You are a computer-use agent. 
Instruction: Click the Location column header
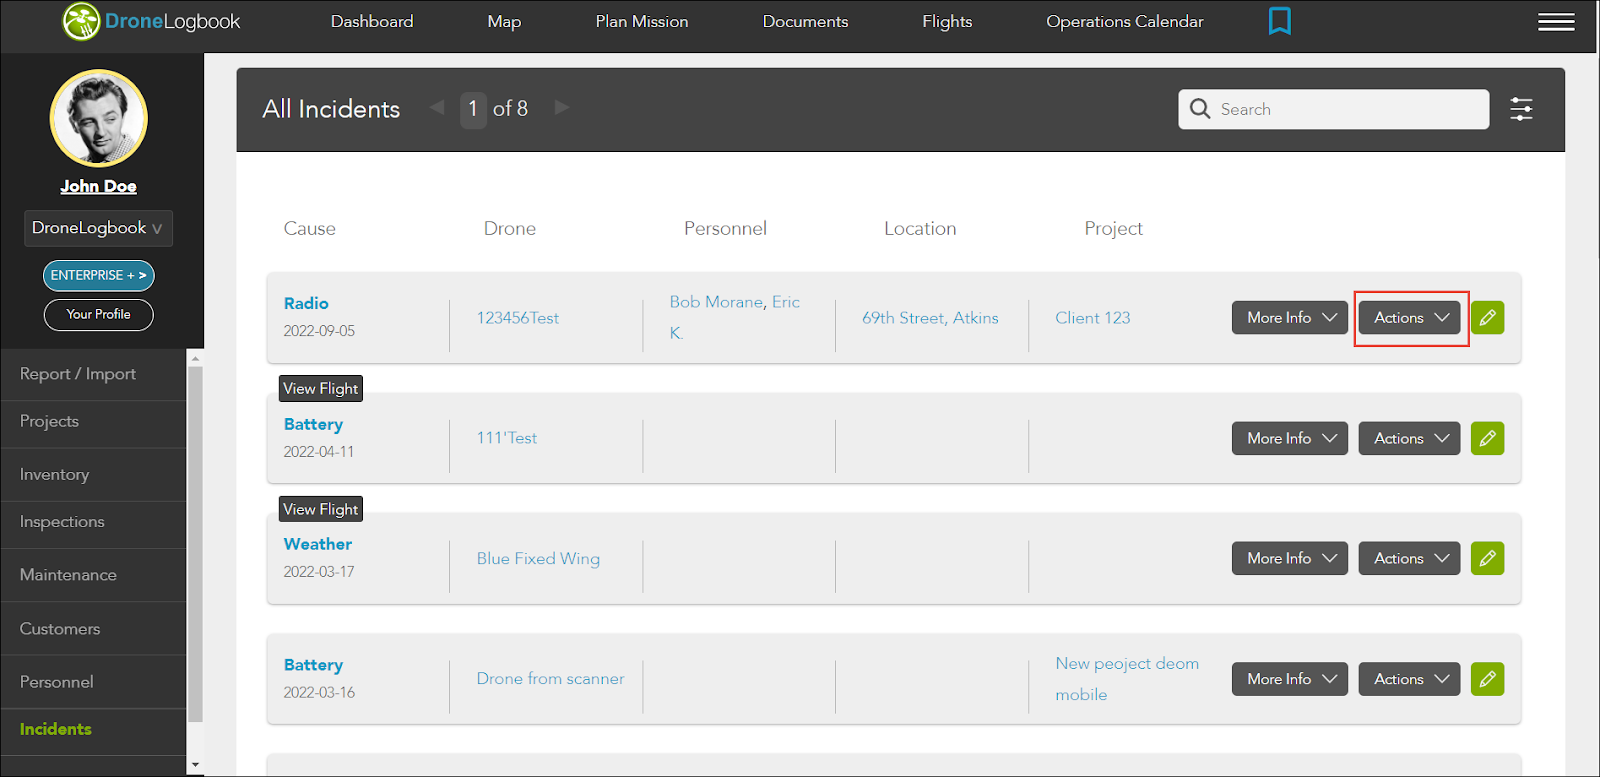(920, 229)
